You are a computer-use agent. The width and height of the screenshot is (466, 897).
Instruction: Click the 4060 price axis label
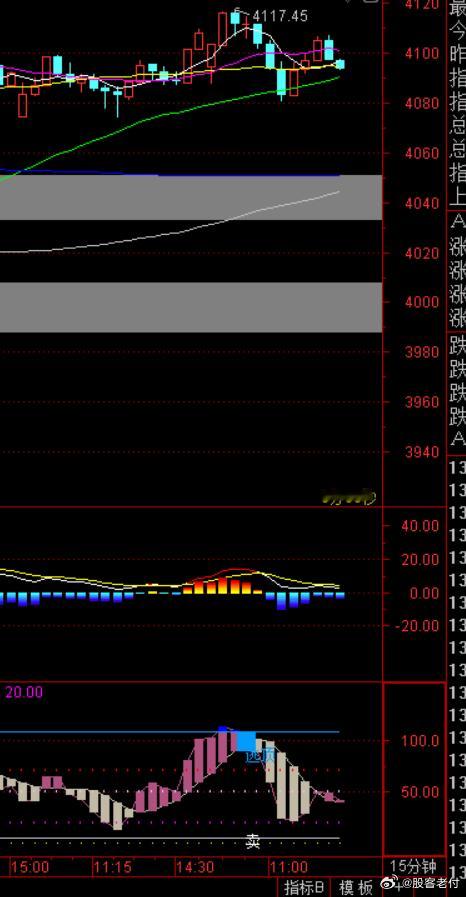point(423,153)
